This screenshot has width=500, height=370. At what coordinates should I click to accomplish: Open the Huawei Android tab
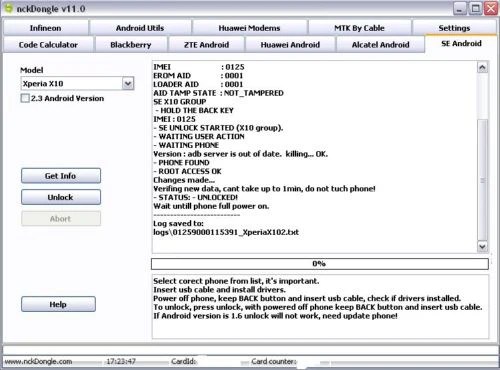pos(290,45)
